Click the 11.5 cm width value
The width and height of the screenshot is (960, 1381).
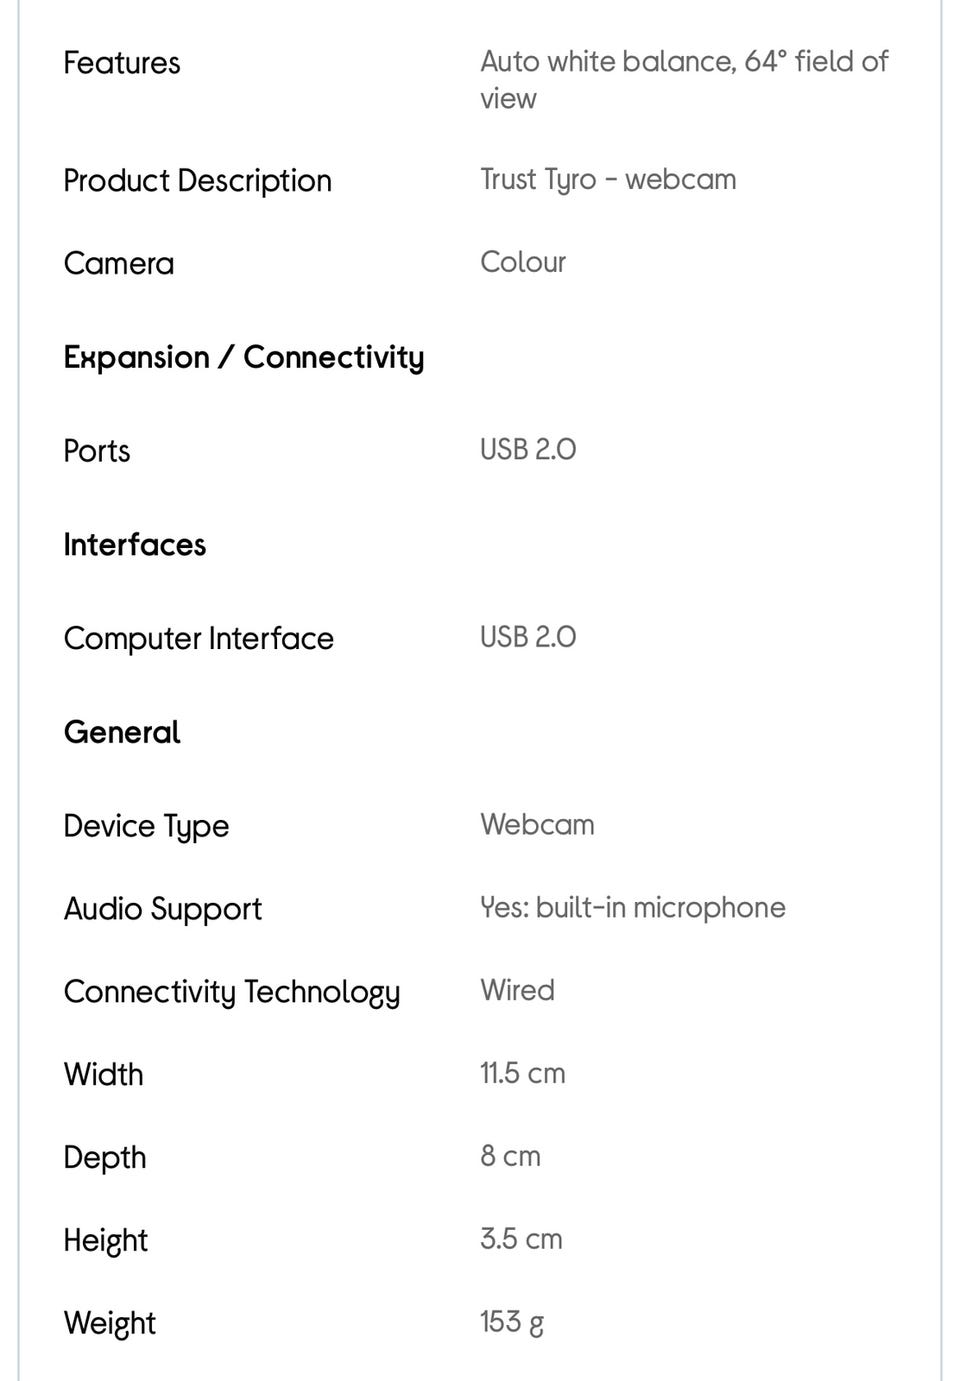[522, 1073]
